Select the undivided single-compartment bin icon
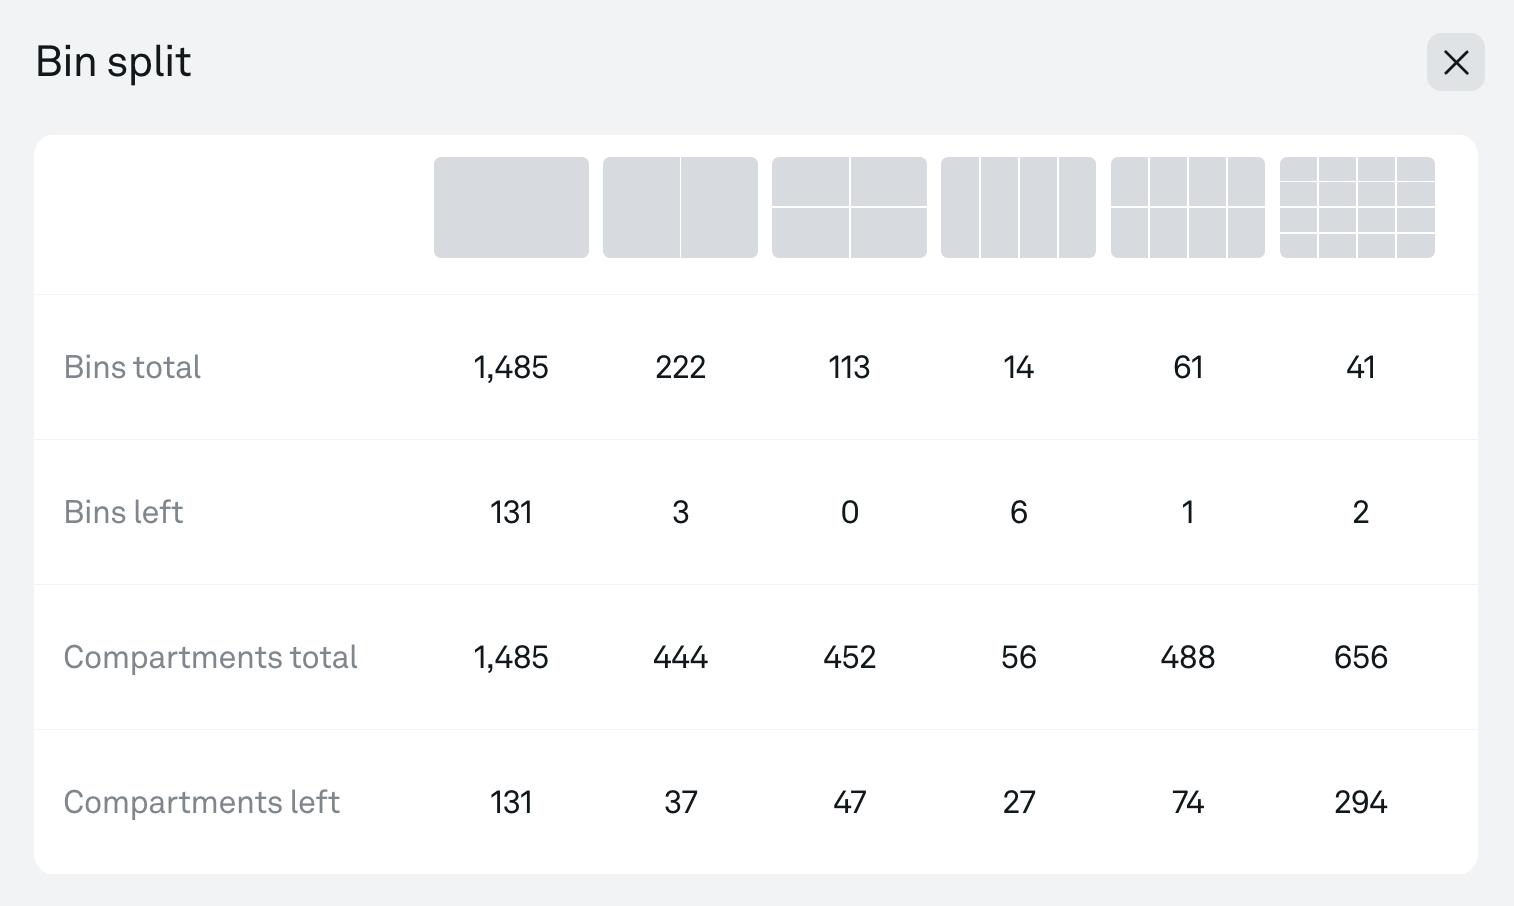Screen dimensions: 1514x906 click(x=511, y=207)
